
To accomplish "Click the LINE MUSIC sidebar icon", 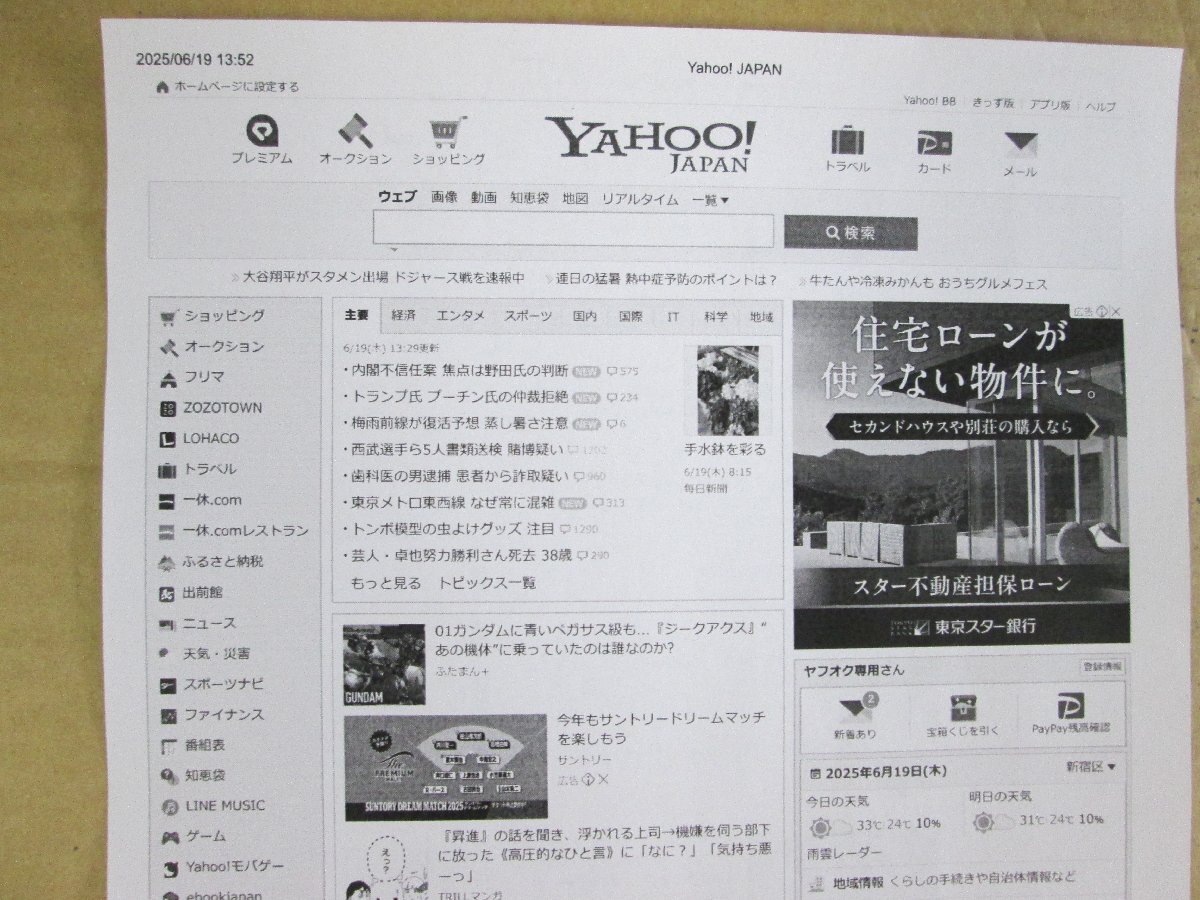I will (170, 807).
